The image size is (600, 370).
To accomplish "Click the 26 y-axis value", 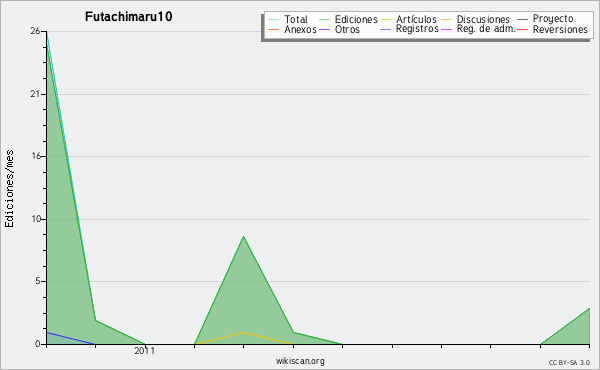I will coord(35,31).
